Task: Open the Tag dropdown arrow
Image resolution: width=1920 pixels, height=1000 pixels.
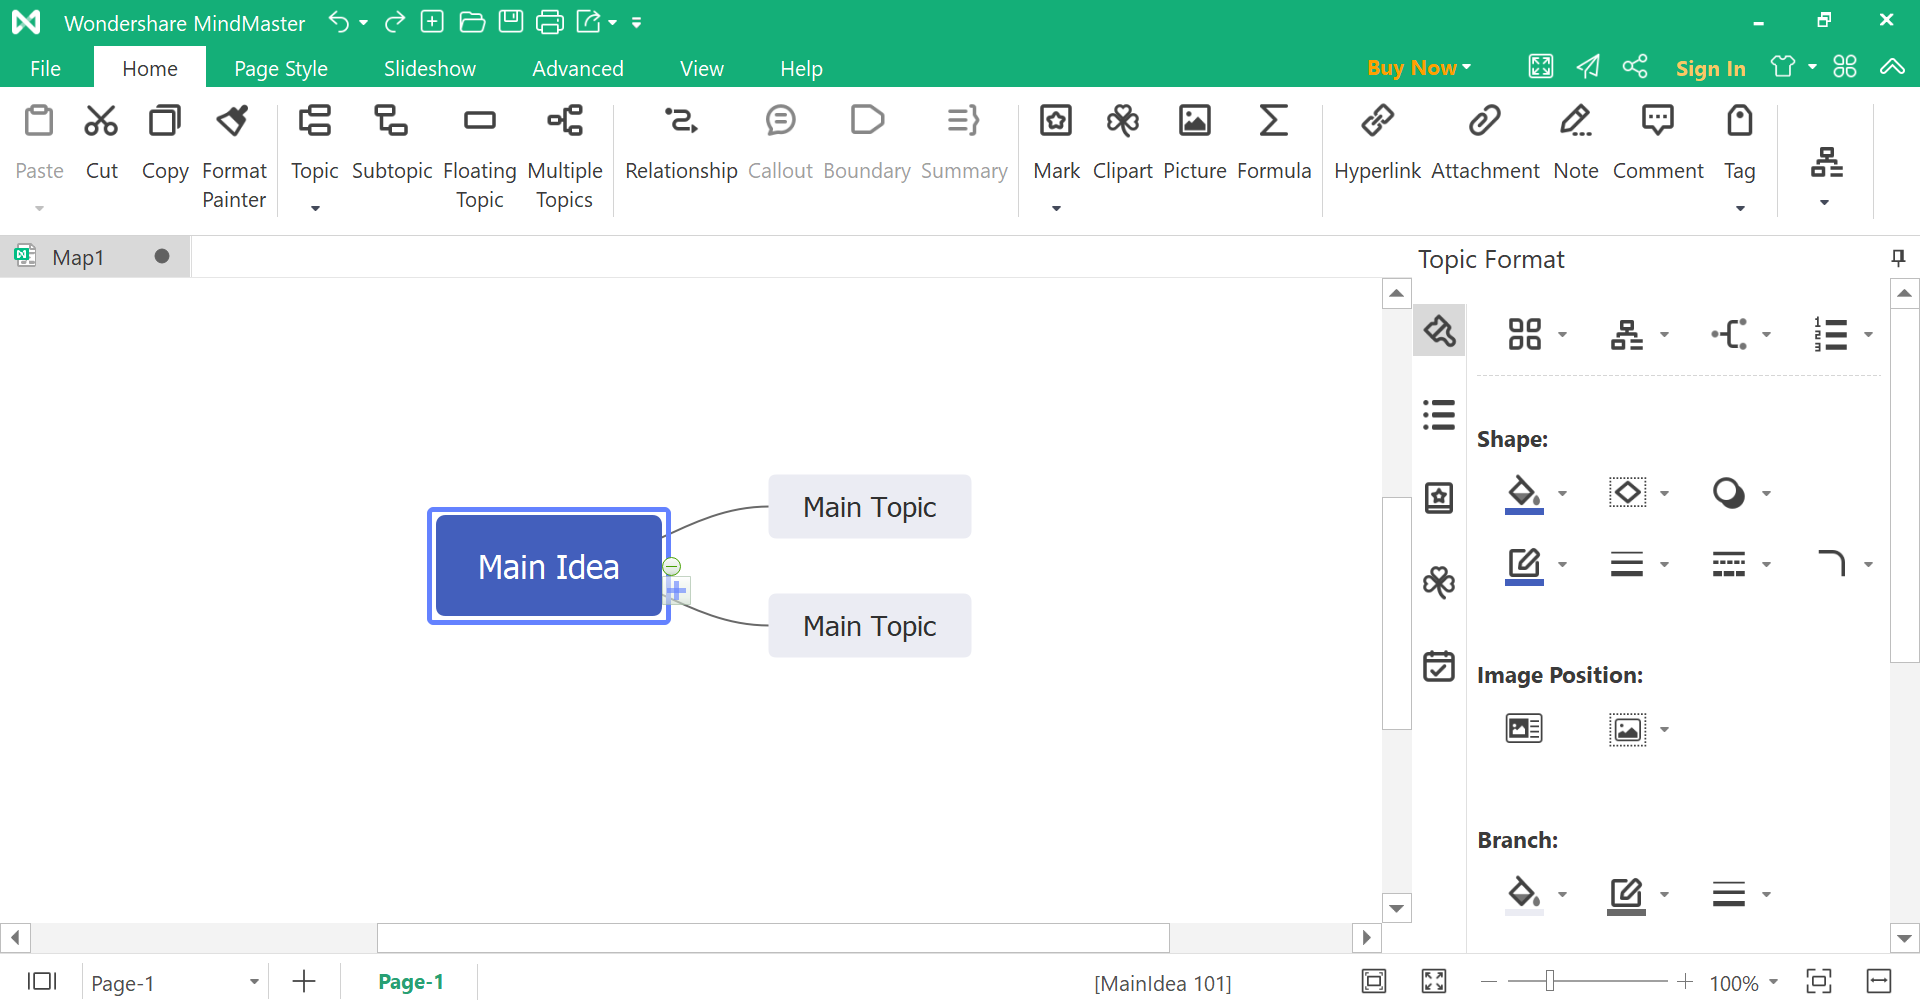Action: pos(1740,208)
